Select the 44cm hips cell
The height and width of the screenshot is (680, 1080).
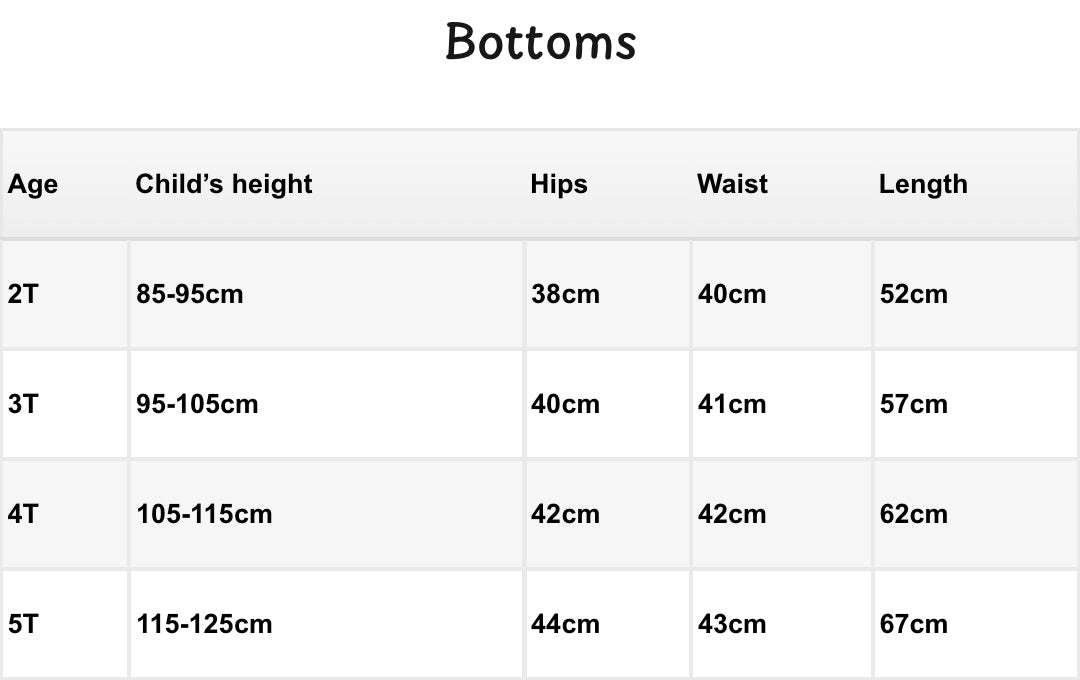tap(608, 624)
